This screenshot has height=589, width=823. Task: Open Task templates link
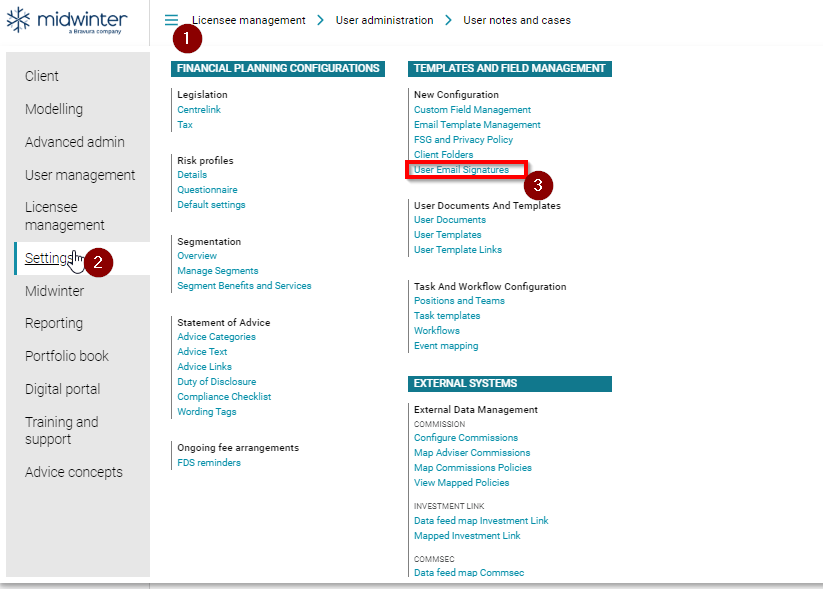pos(447,315)
